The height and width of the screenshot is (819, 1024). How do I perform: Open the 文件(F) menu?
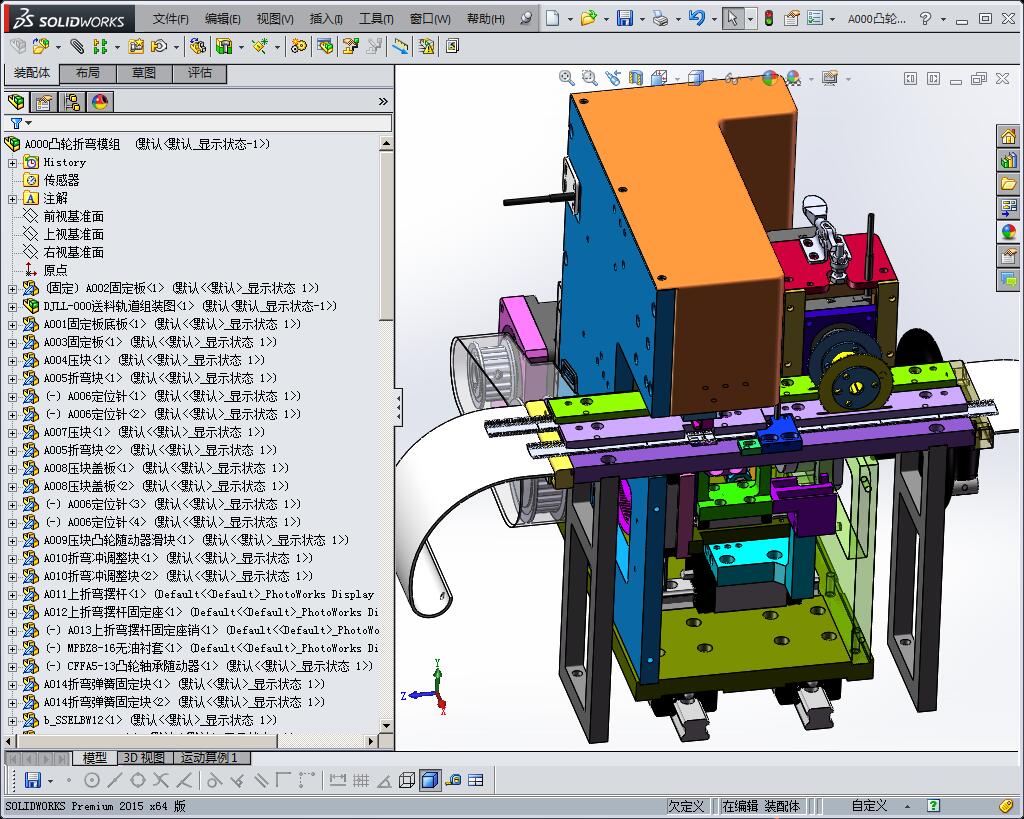pos(170,19)
